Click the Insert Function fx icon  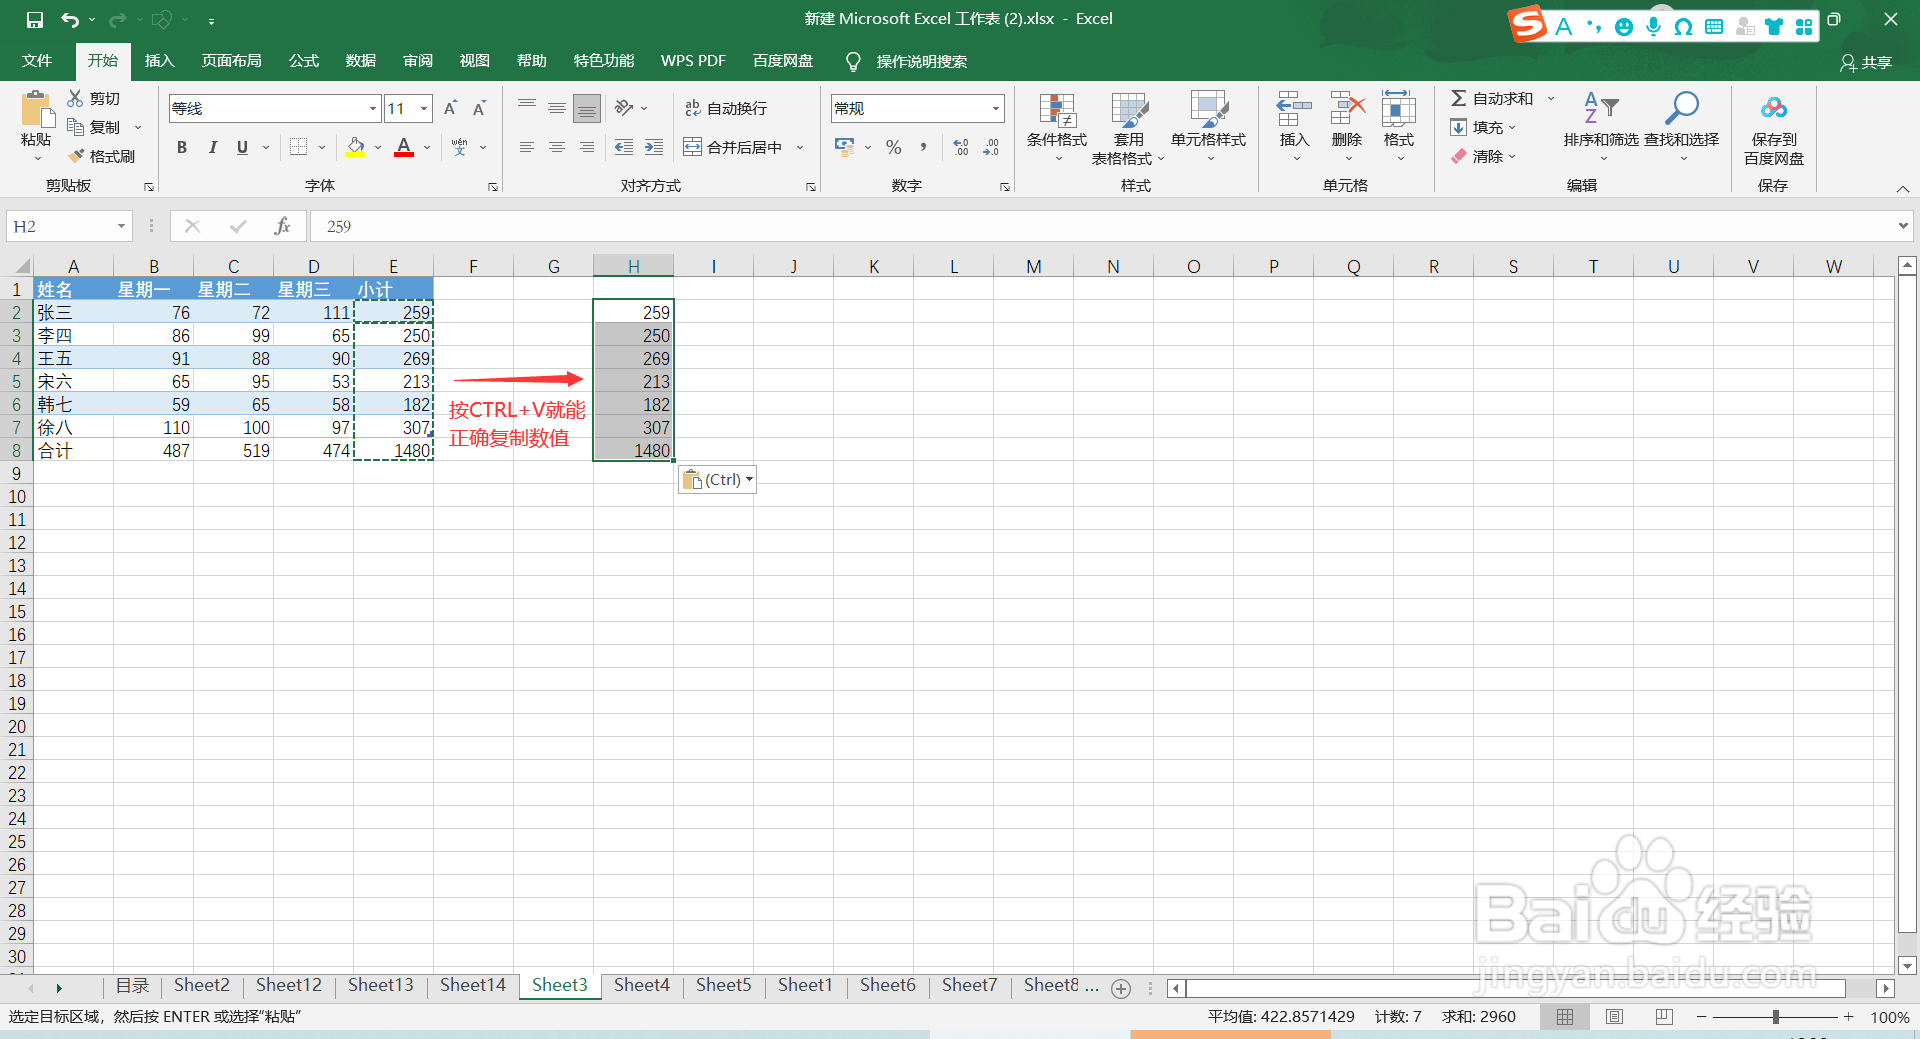(282, 226)
